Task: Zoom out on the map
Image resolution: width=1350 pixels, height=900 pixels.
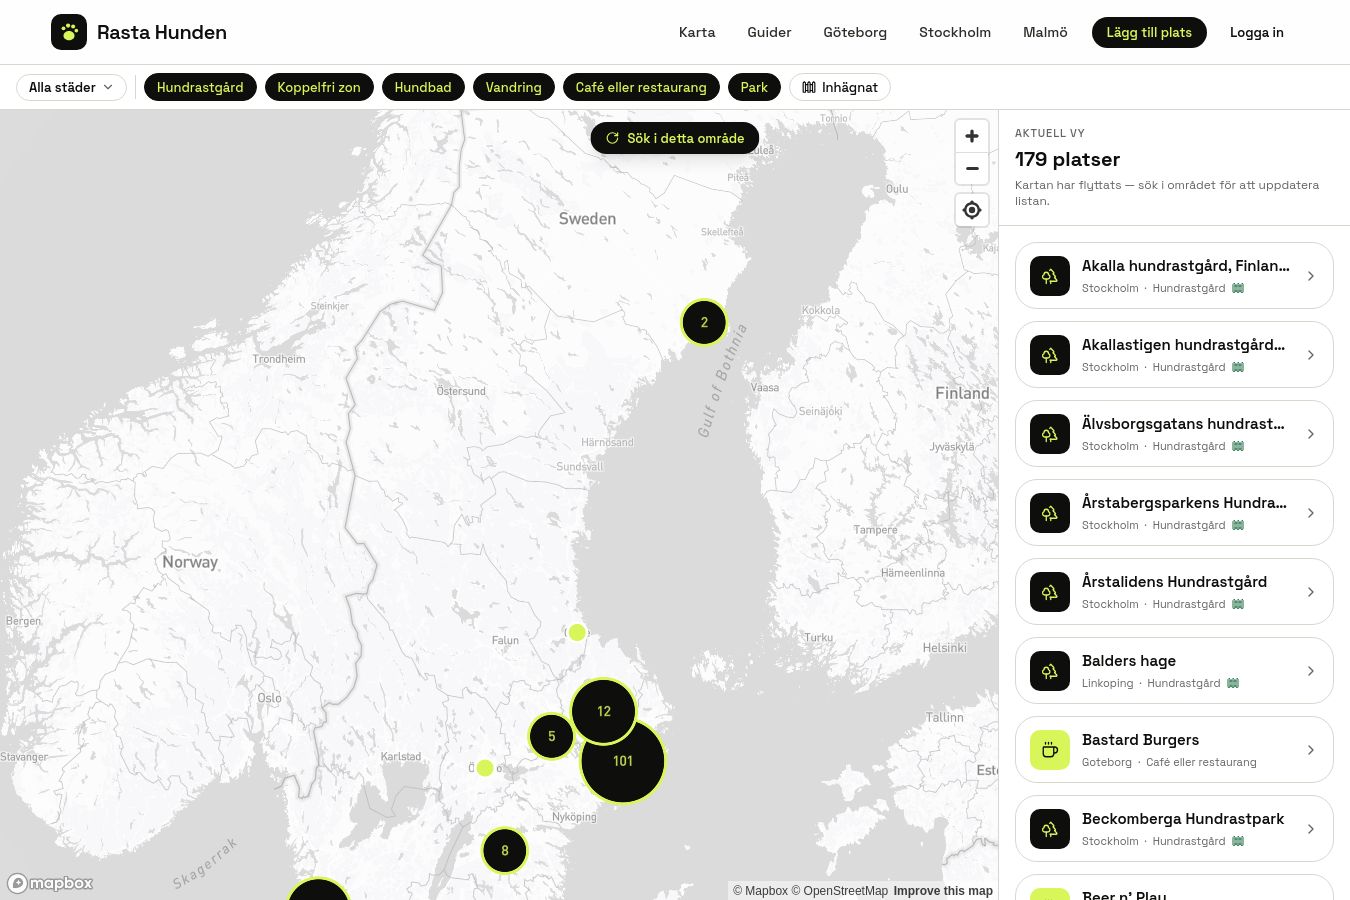Action: [972, 169]
